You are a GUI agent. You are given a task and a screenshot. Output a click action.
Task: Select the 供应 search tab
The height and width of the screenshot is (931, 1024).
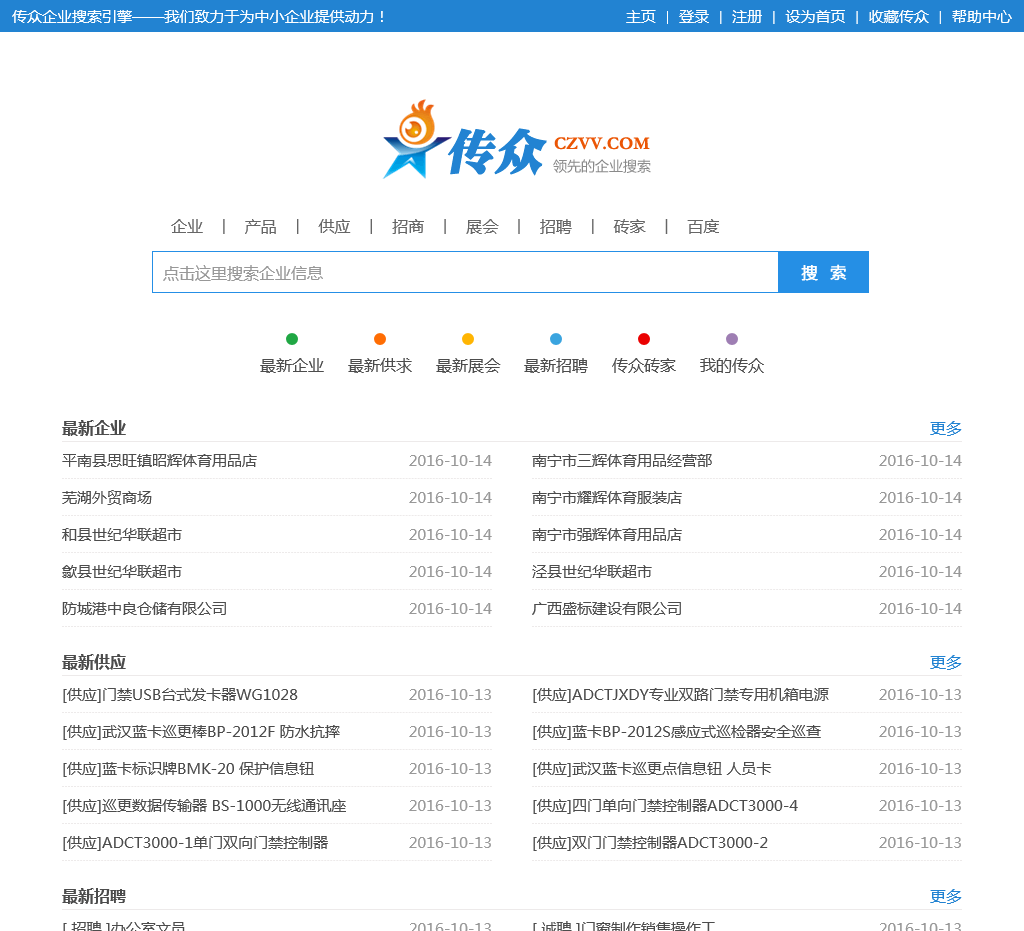point(334,227)
